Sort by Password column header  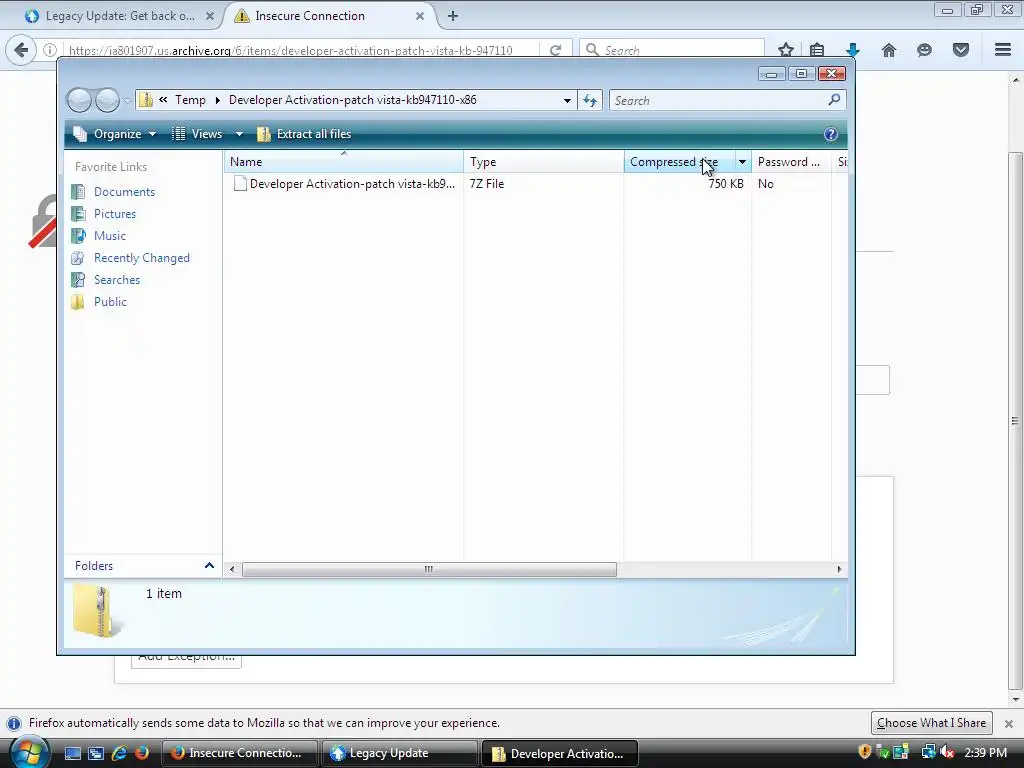791,162
